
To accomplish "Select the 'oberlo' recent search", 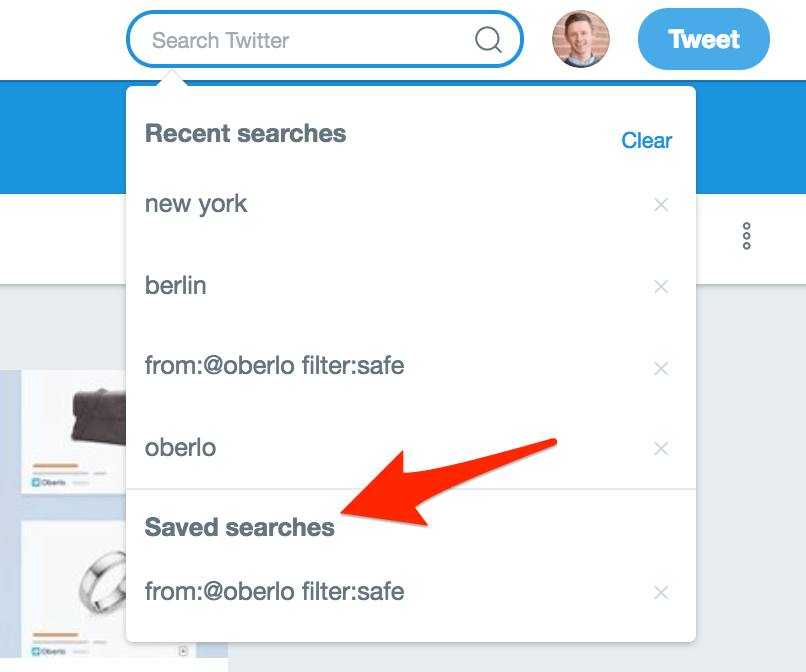I will (x=180, y=448).
